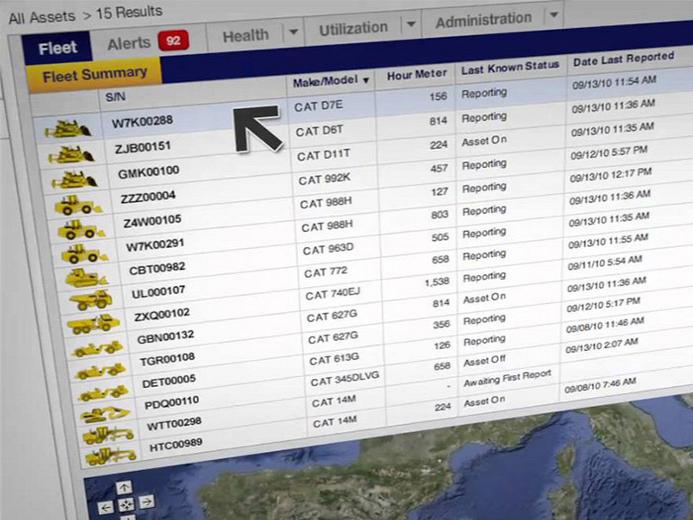The width and height of the screenshot is (693, 520).
Task: Select serial number GBN00132
Action: 165,338
